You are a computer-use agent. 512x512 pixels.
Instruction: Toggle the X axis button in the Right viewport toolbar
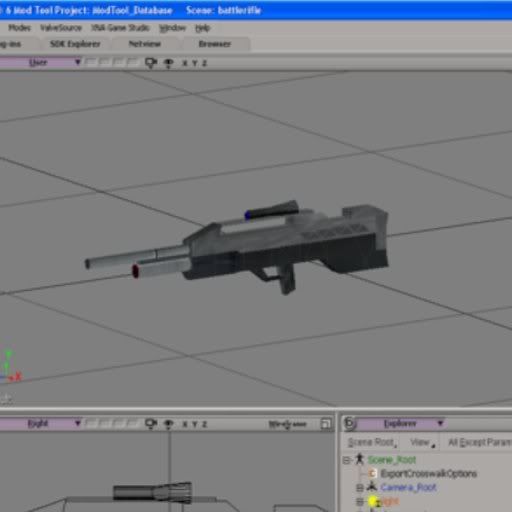[185, 424]
